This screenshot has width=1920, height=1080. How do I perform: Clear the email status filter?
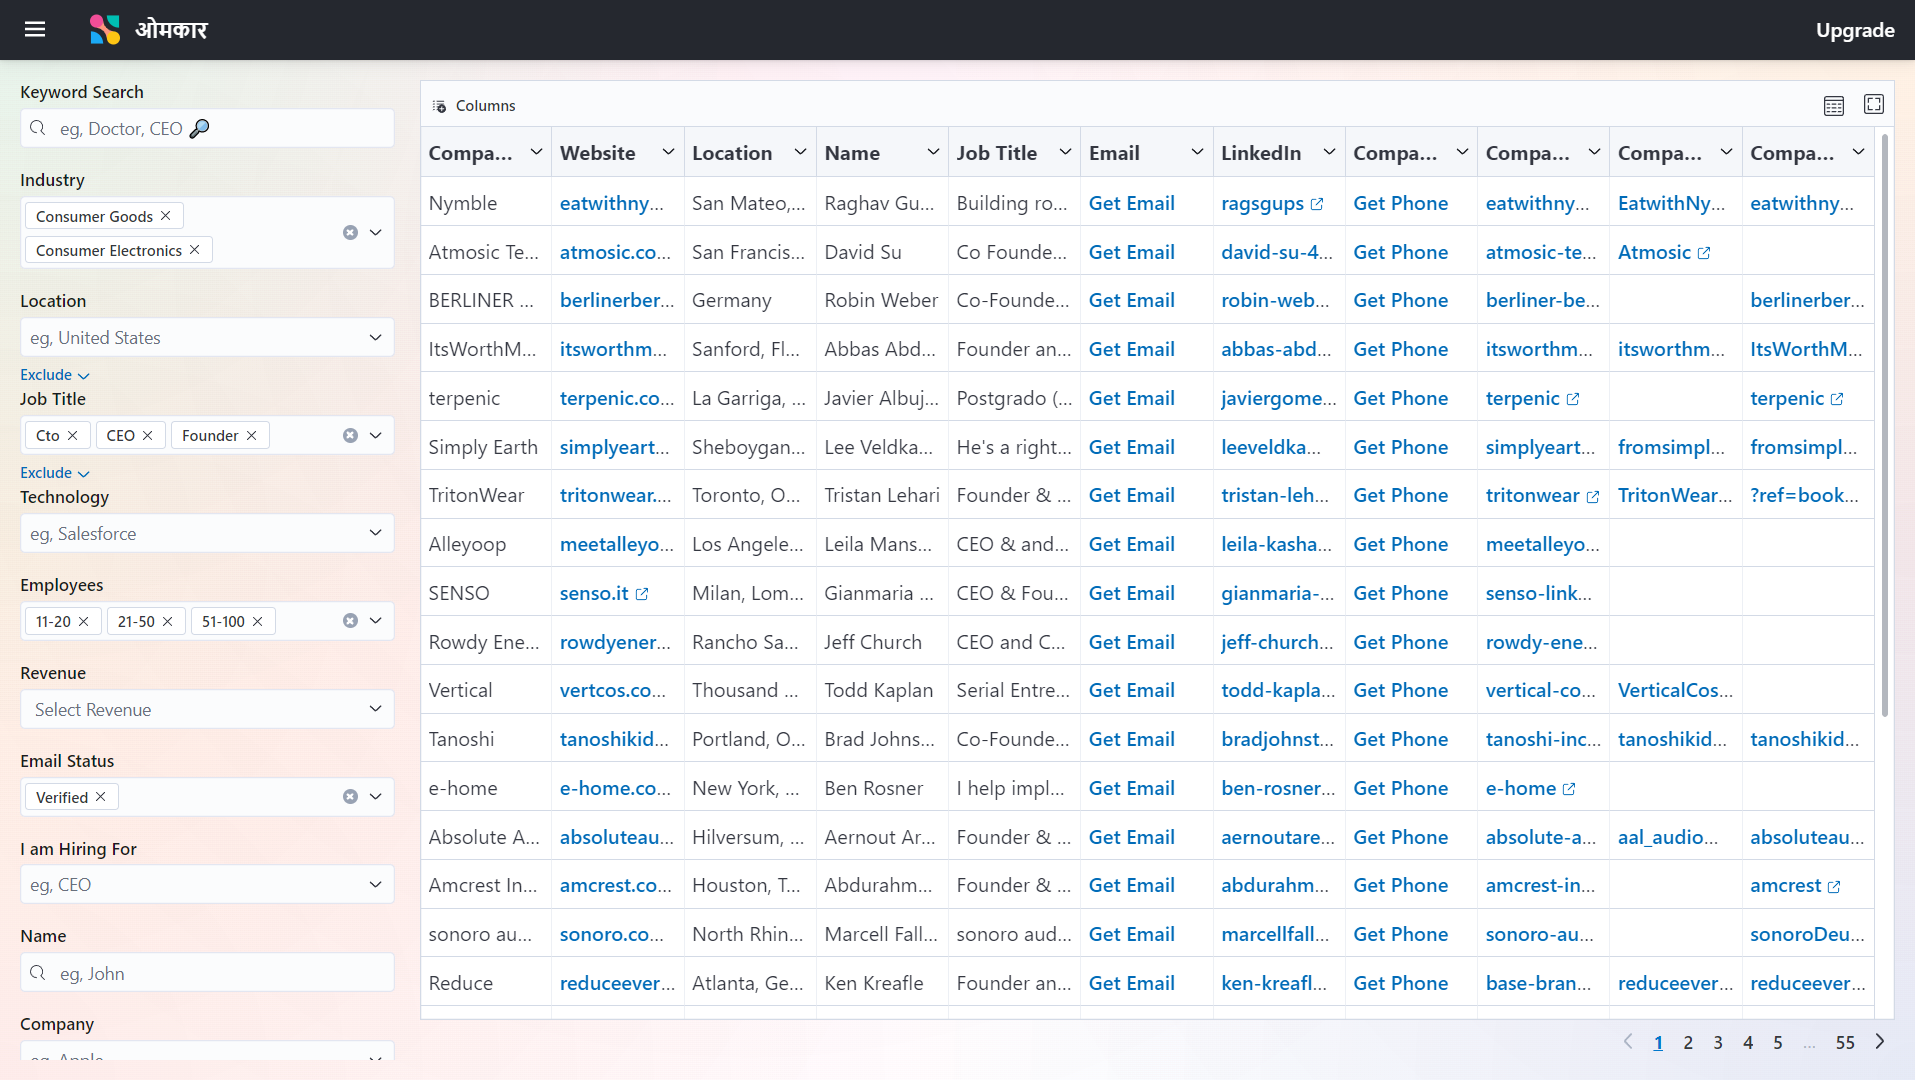(x=350, y=796)
